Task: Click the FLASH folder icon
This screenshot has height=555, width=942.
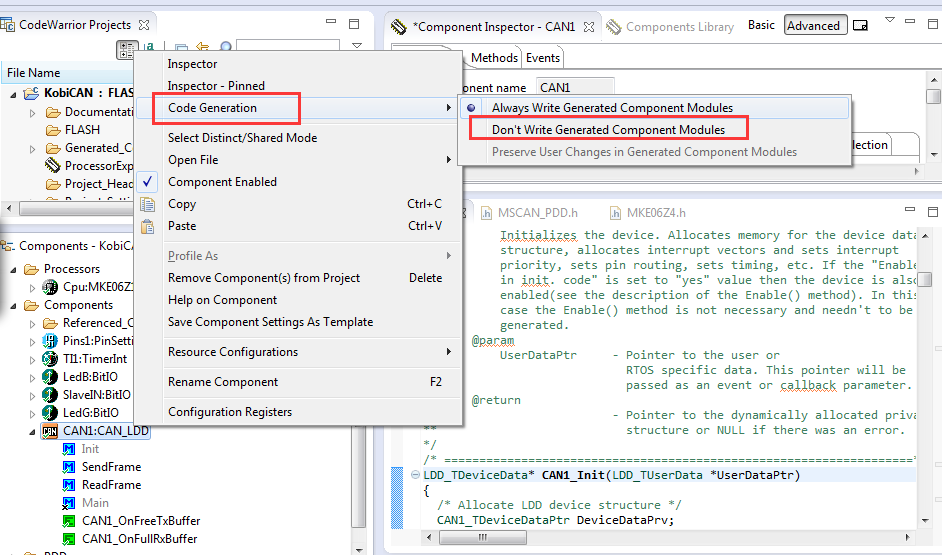Action: [x=53, y=130]
